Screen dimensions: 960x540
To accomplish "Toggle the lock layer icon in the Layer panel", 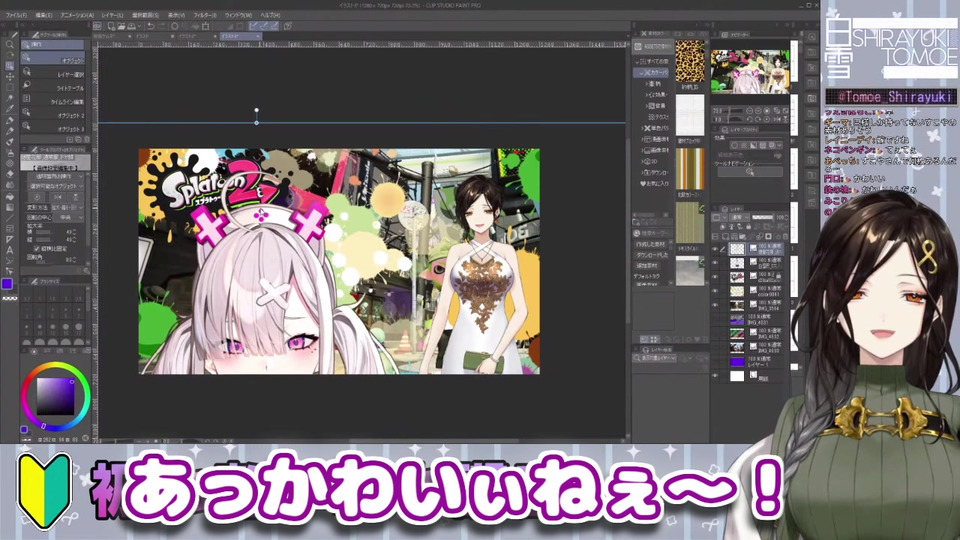I will coord(748,227).
